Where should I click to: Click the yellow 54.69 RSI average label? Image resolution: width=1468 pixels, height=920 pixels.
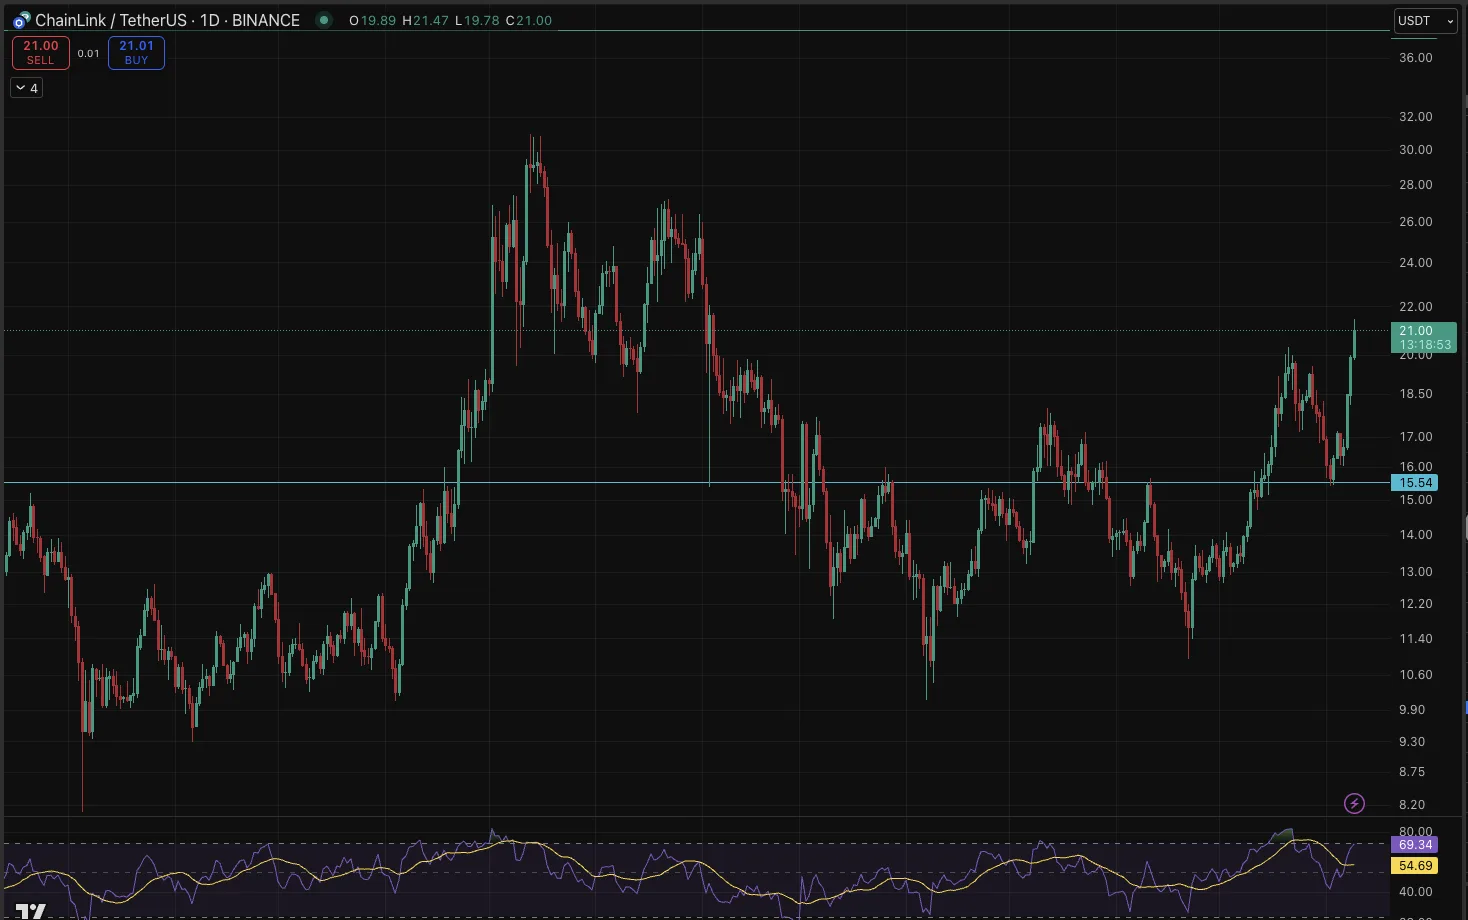tap(1413, 866)
